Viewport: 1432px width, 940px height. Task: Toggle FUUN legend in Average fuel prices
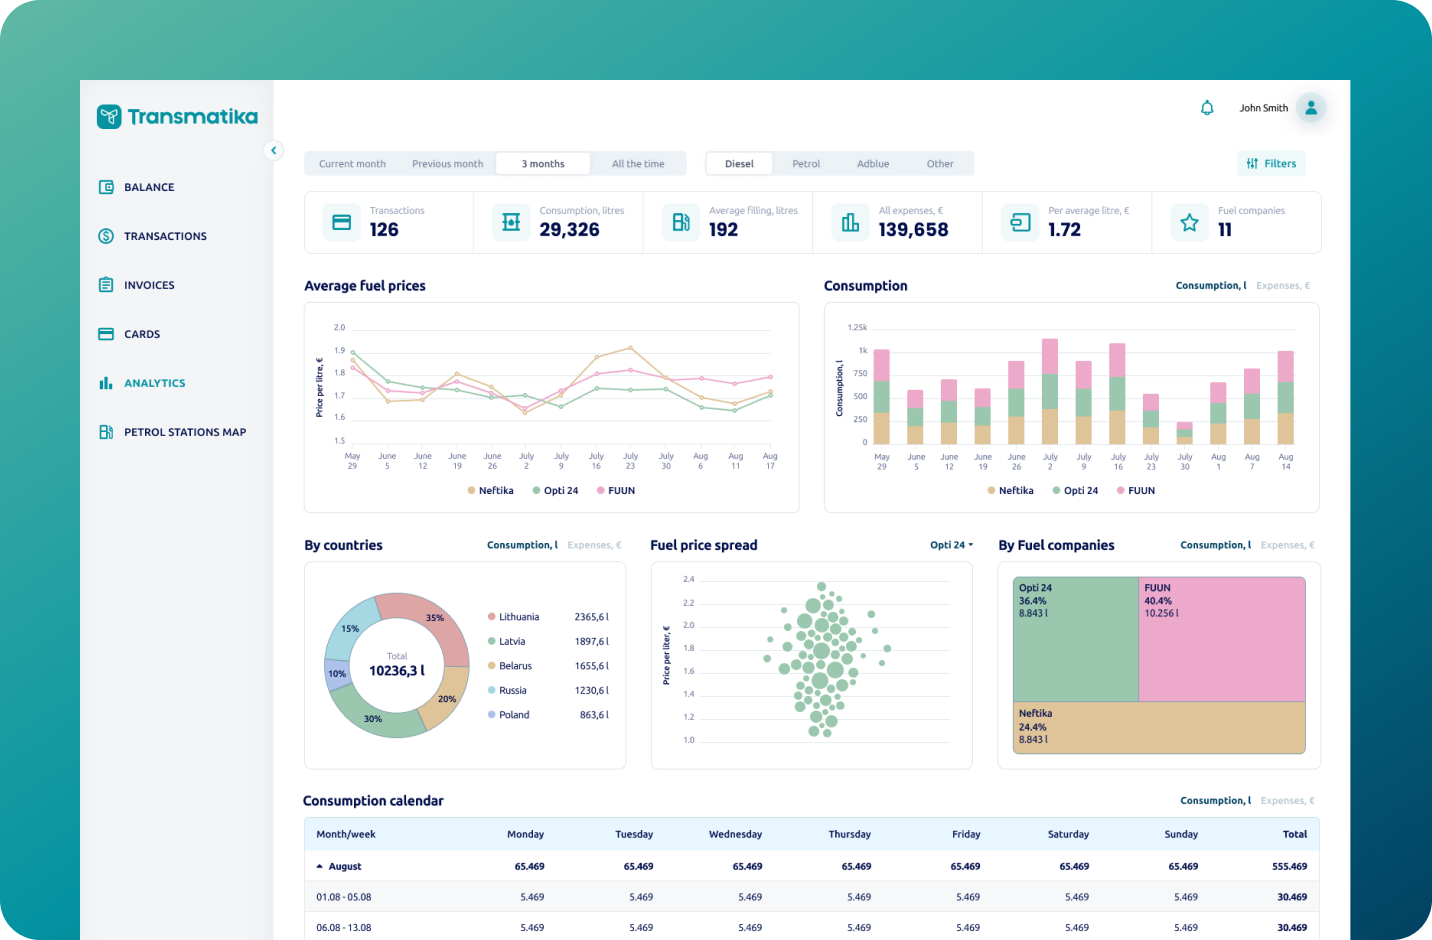616,491
